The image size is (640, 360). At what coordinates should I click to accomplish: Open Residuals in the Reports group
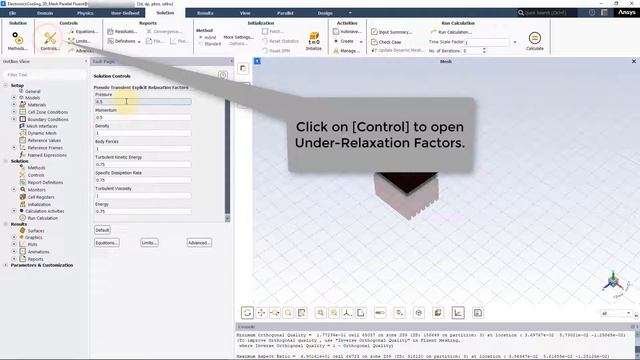point(122,31)
